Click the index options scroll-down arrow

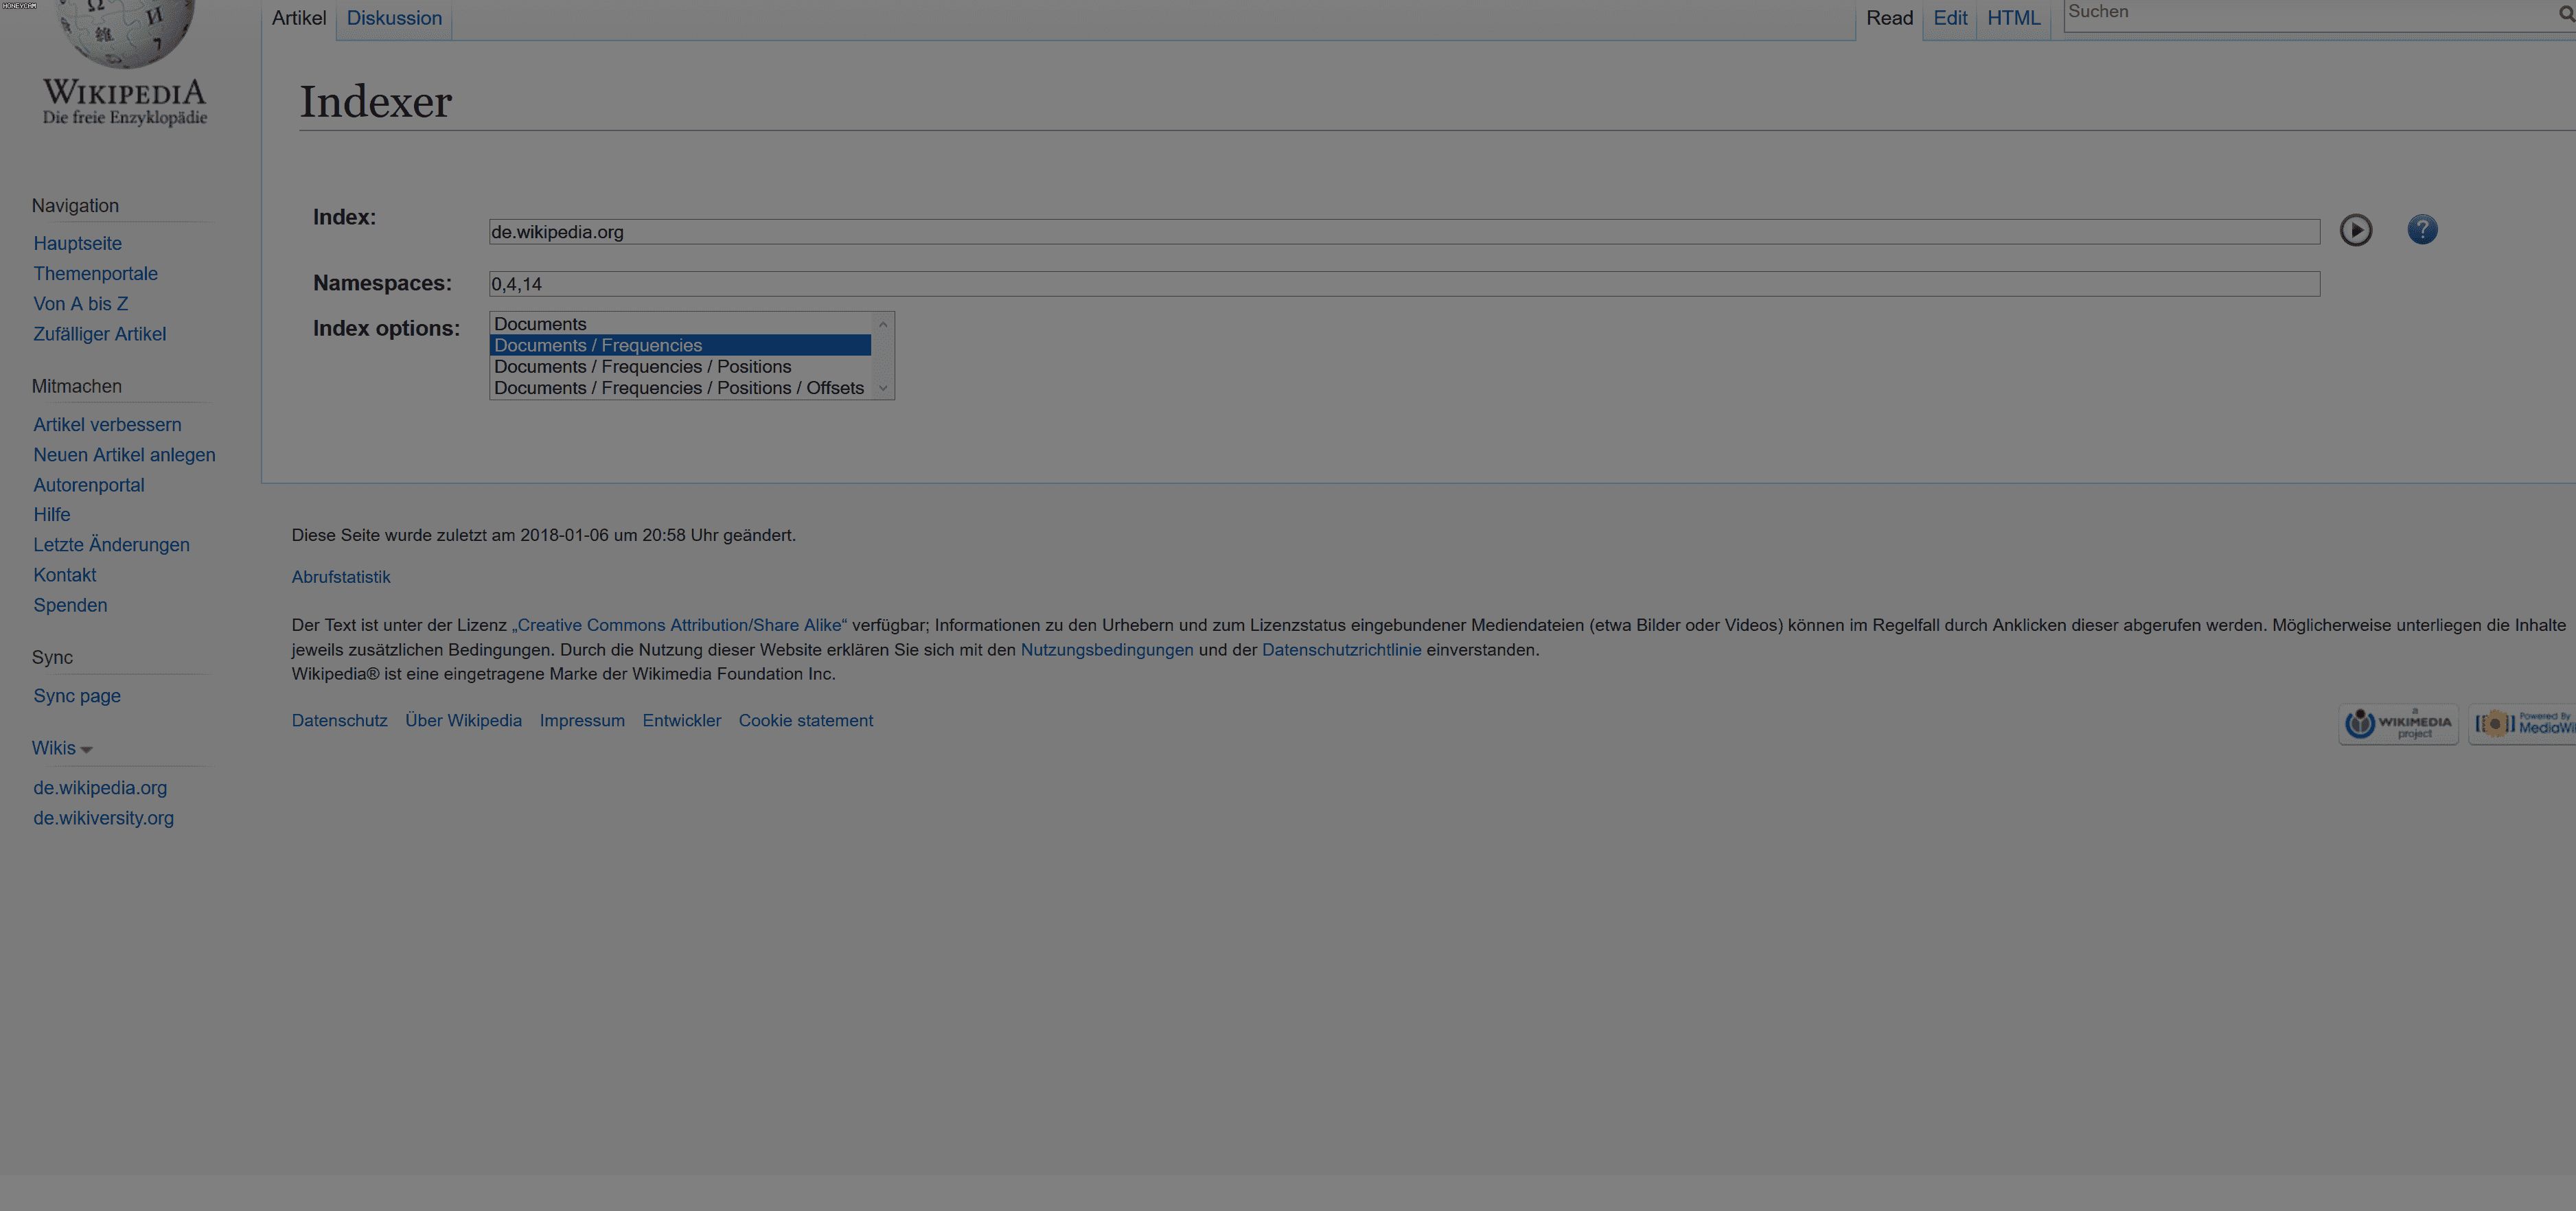[x=882, y=388]
